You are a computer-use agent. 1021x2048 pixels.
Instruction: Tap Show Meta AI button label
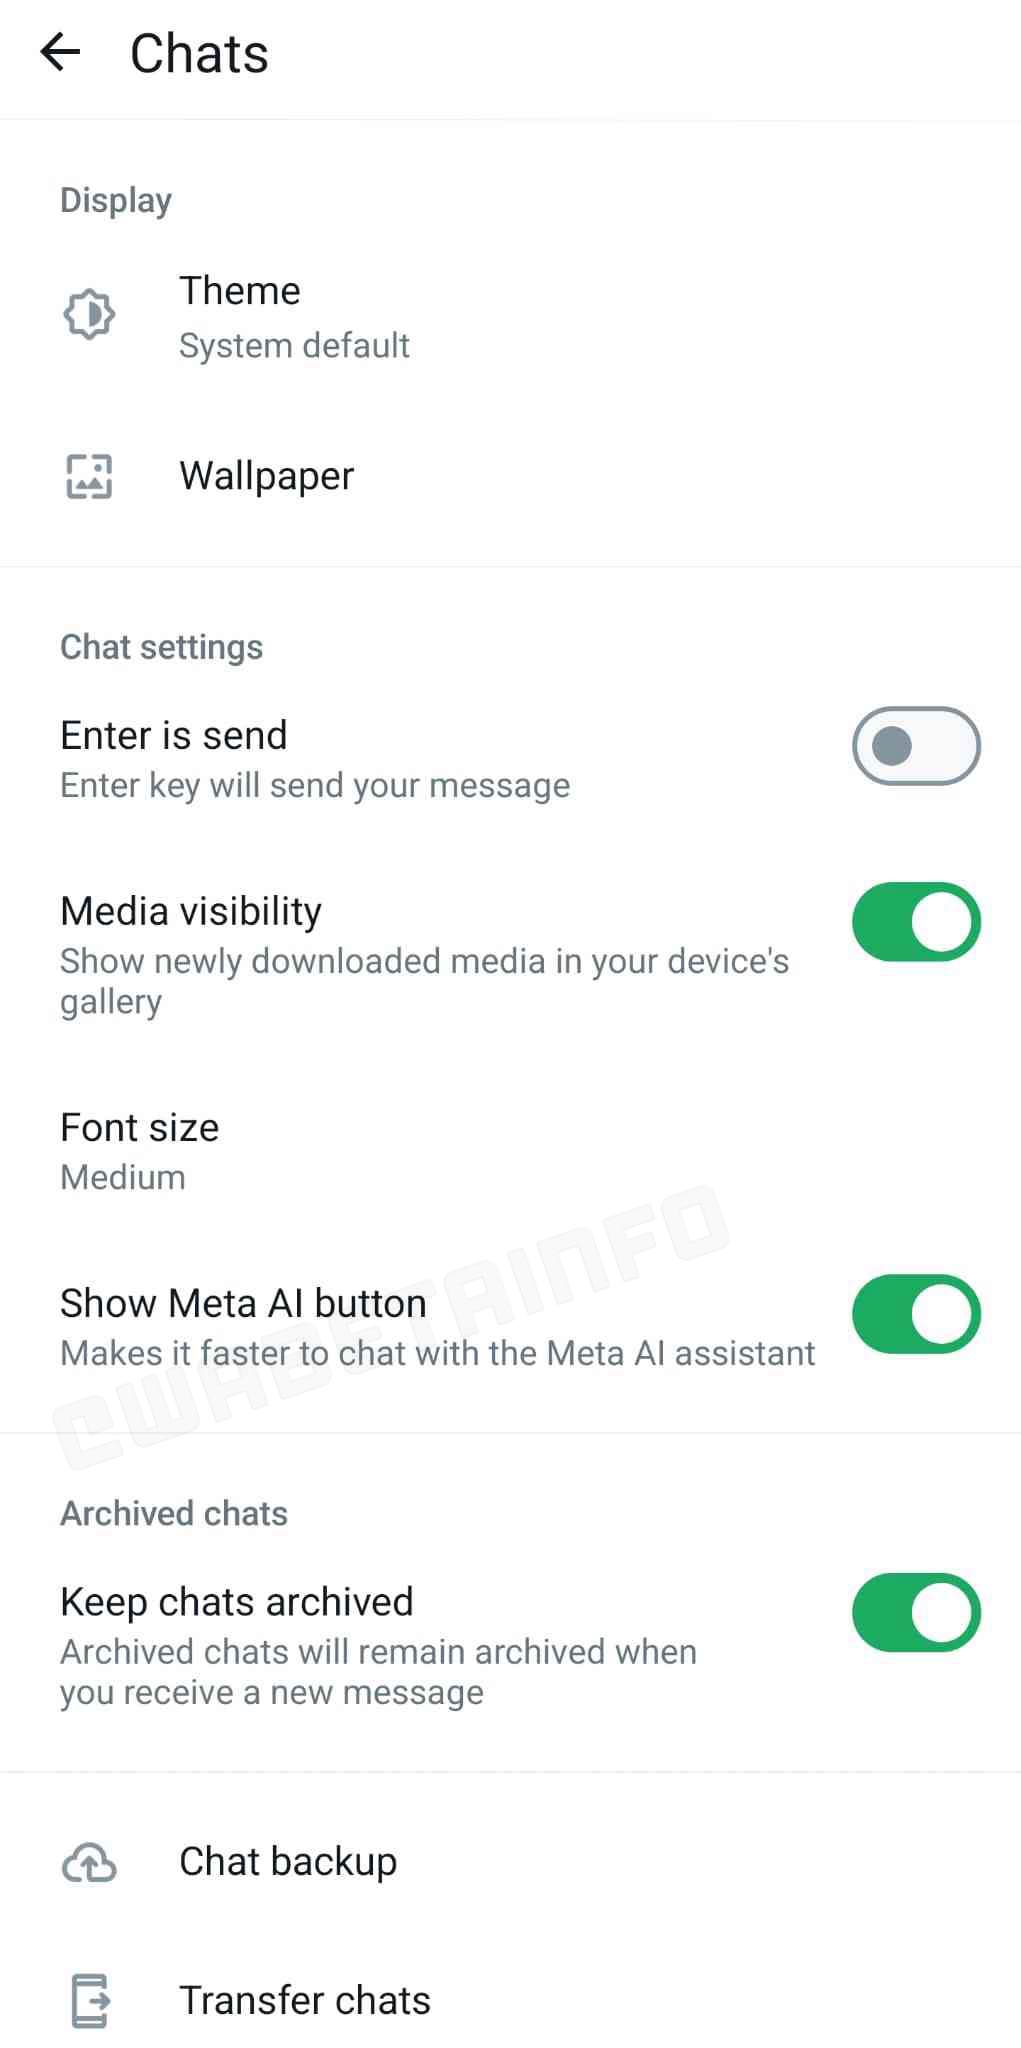tap(243, 1303)
